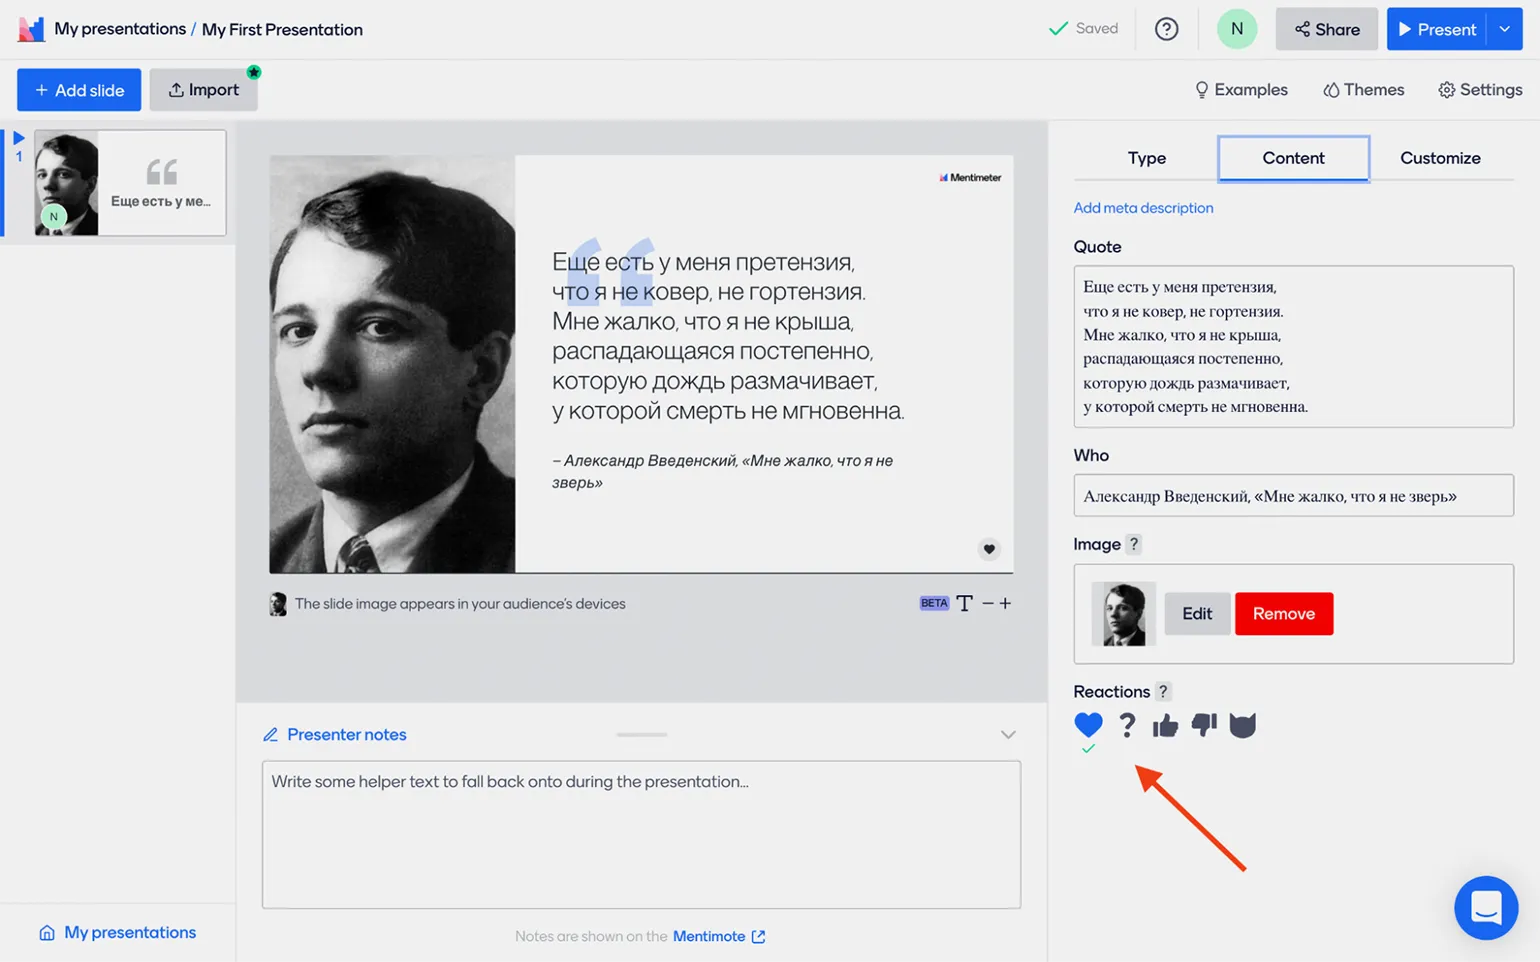This screenshot has width=1540, height=962.
Task: Open the chat support bubble
Action: [1485, 907]
